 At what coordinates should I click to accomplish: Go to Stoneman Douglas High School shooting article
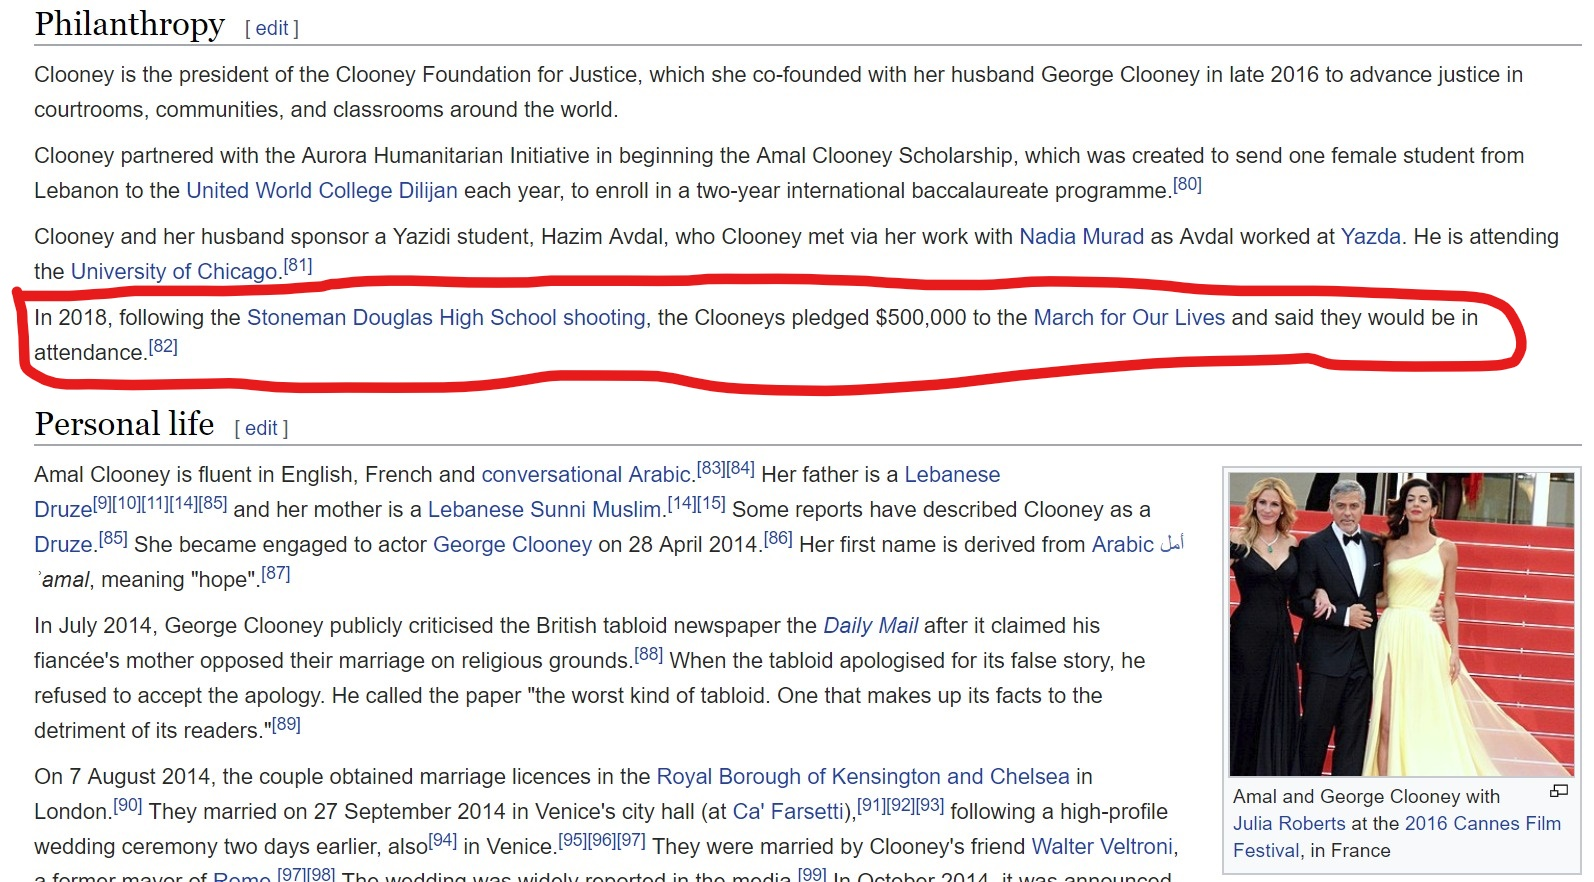click(x=446, y=317)
